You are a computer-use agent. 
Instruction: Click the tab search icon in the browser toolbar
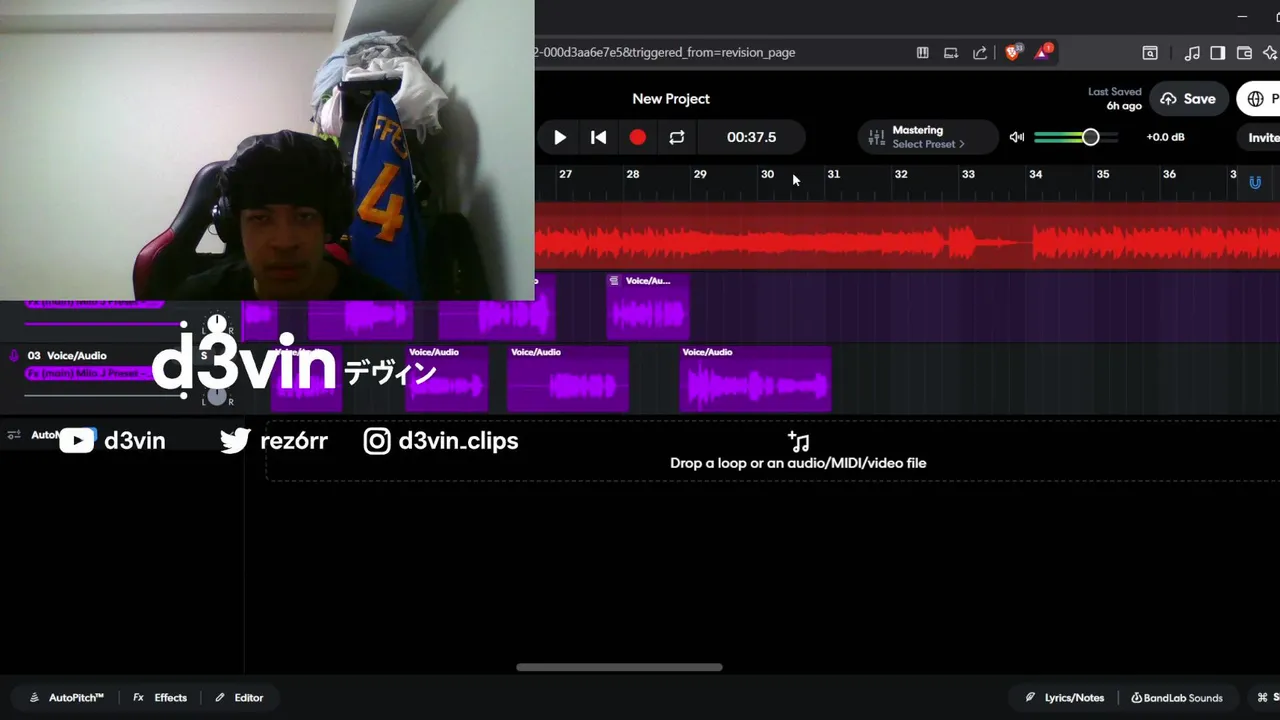pyautogui.click(x=1150, y=53)
